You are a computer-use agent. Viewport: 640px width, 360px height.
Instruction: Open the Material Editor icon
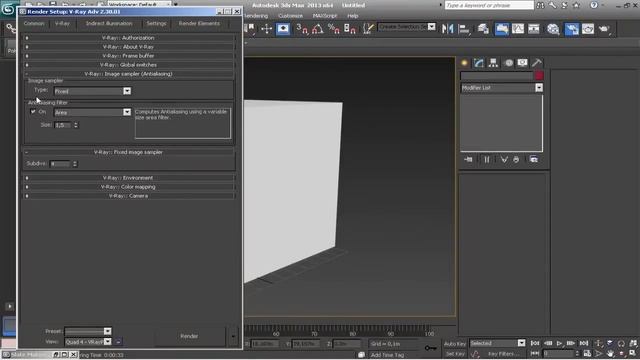pyautogui.click(x=553, y=29)
